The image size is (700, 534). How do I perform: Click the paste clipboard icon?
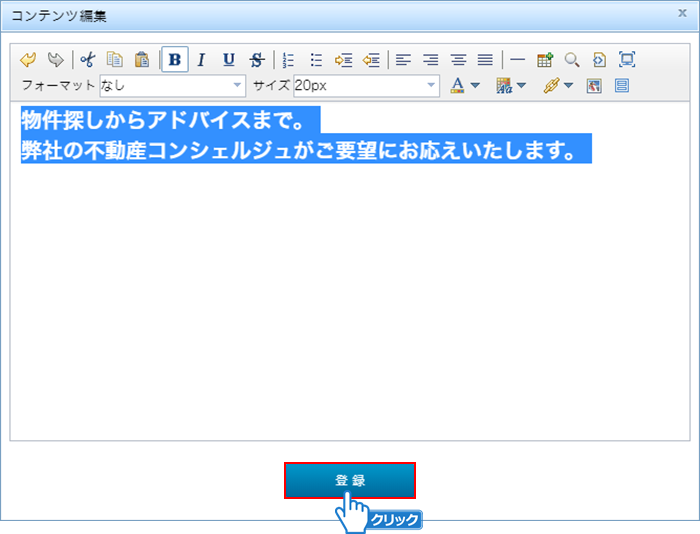tap(142, 59)
